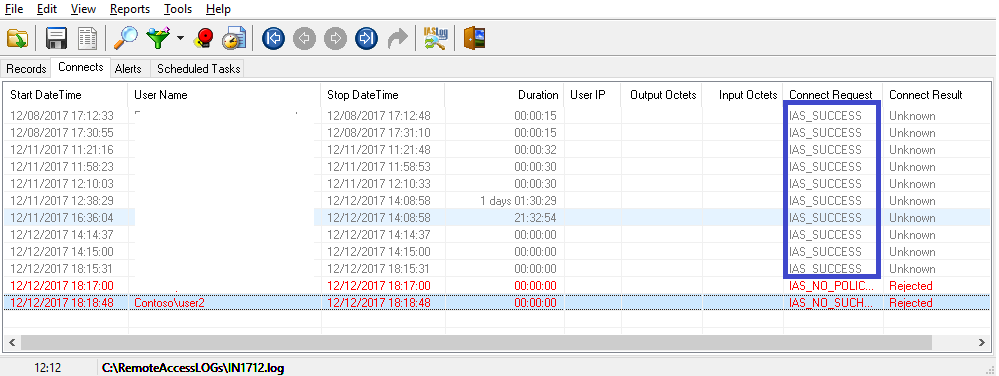Viewport: 999px width, 376px height.
Task: Open log file with the folder icon
Action: [x=17, y=38]
